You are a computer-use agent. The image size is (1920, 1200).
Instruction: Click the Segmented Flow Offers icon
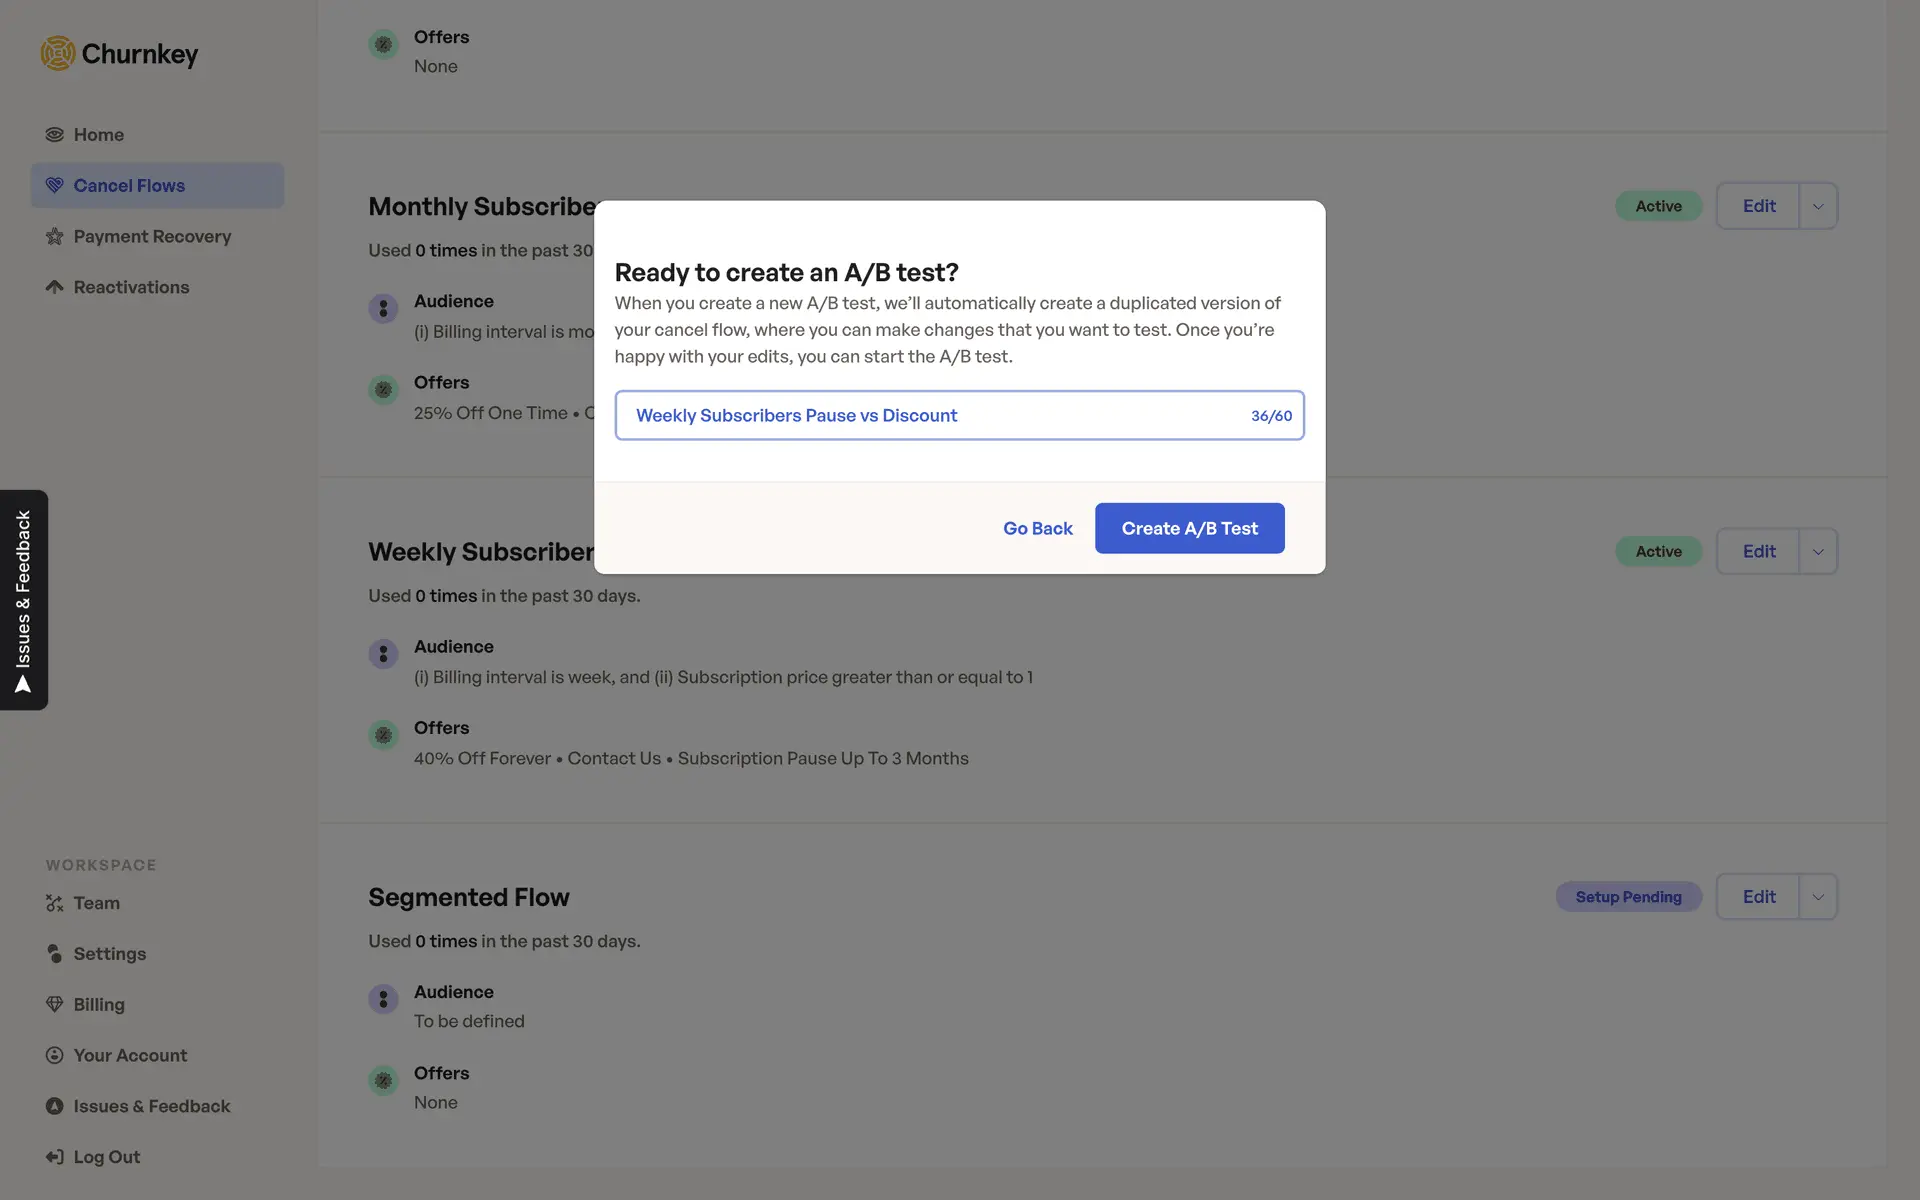coord(383,1080)
